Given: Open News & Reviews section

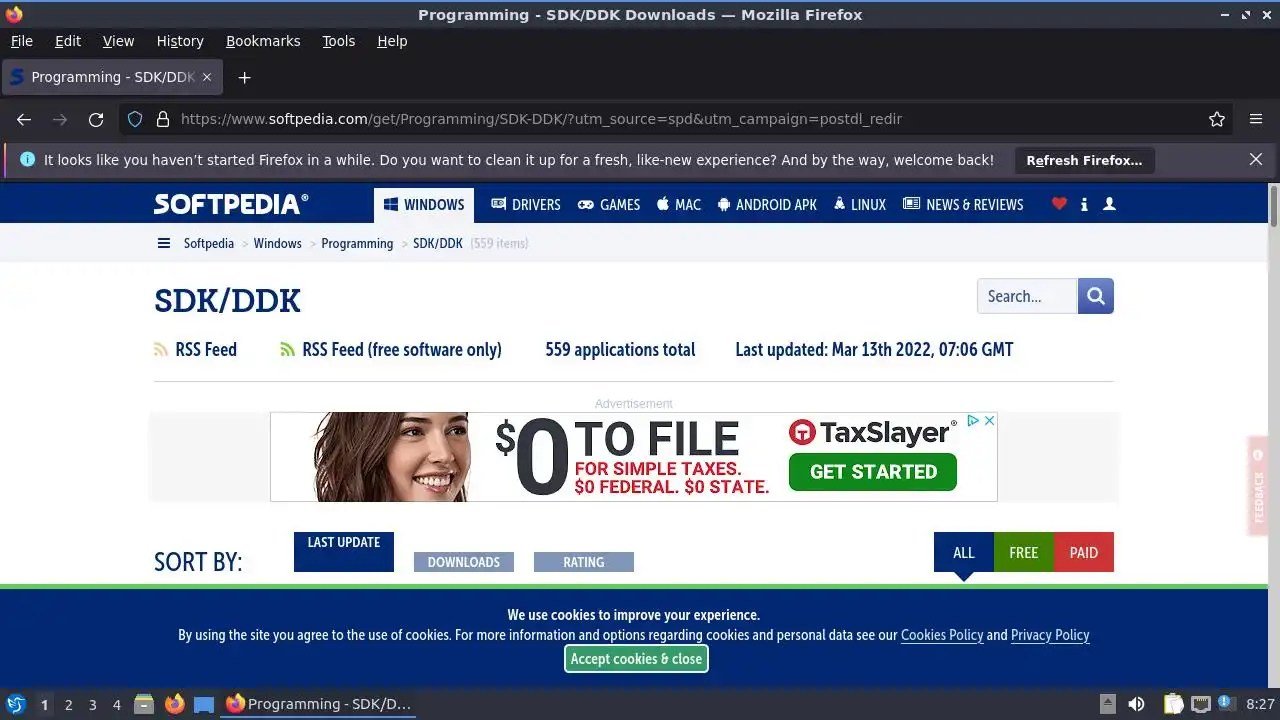Looking at the screenshot, I should pos(963,204).
